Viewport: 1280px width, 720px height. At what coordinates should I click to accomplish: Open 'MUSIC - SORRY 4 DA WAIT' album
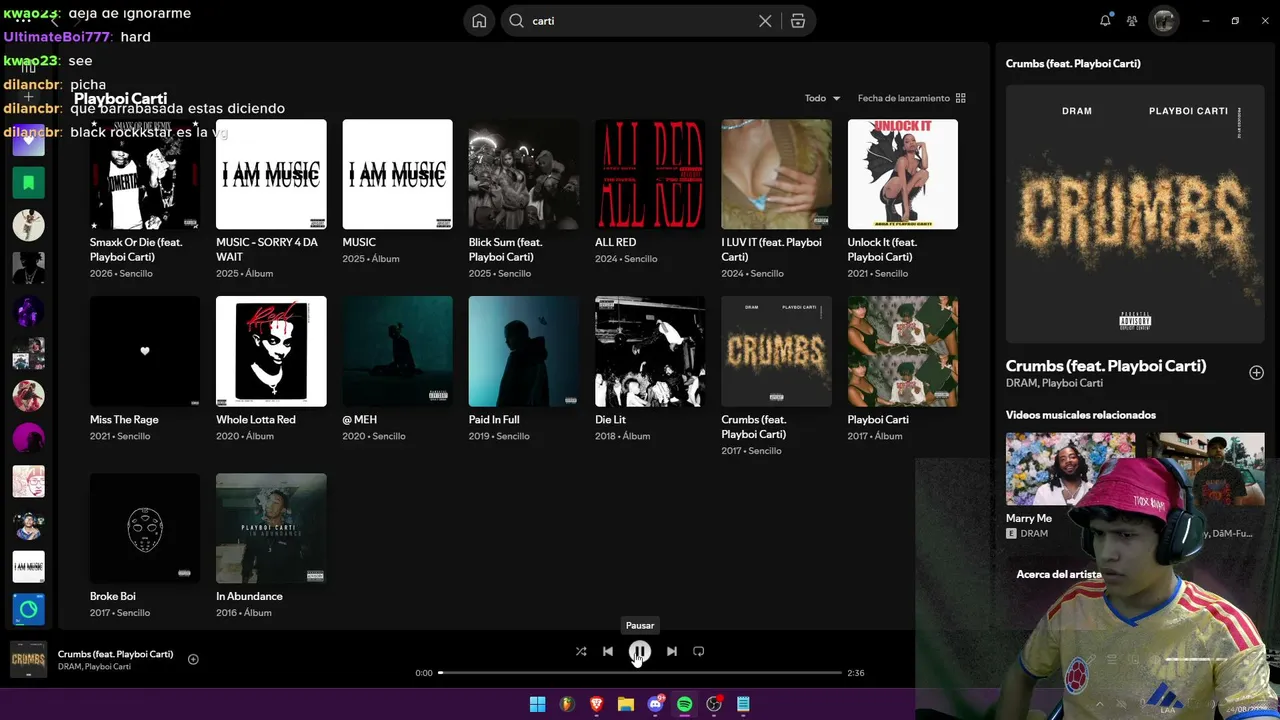click(271, 174)
